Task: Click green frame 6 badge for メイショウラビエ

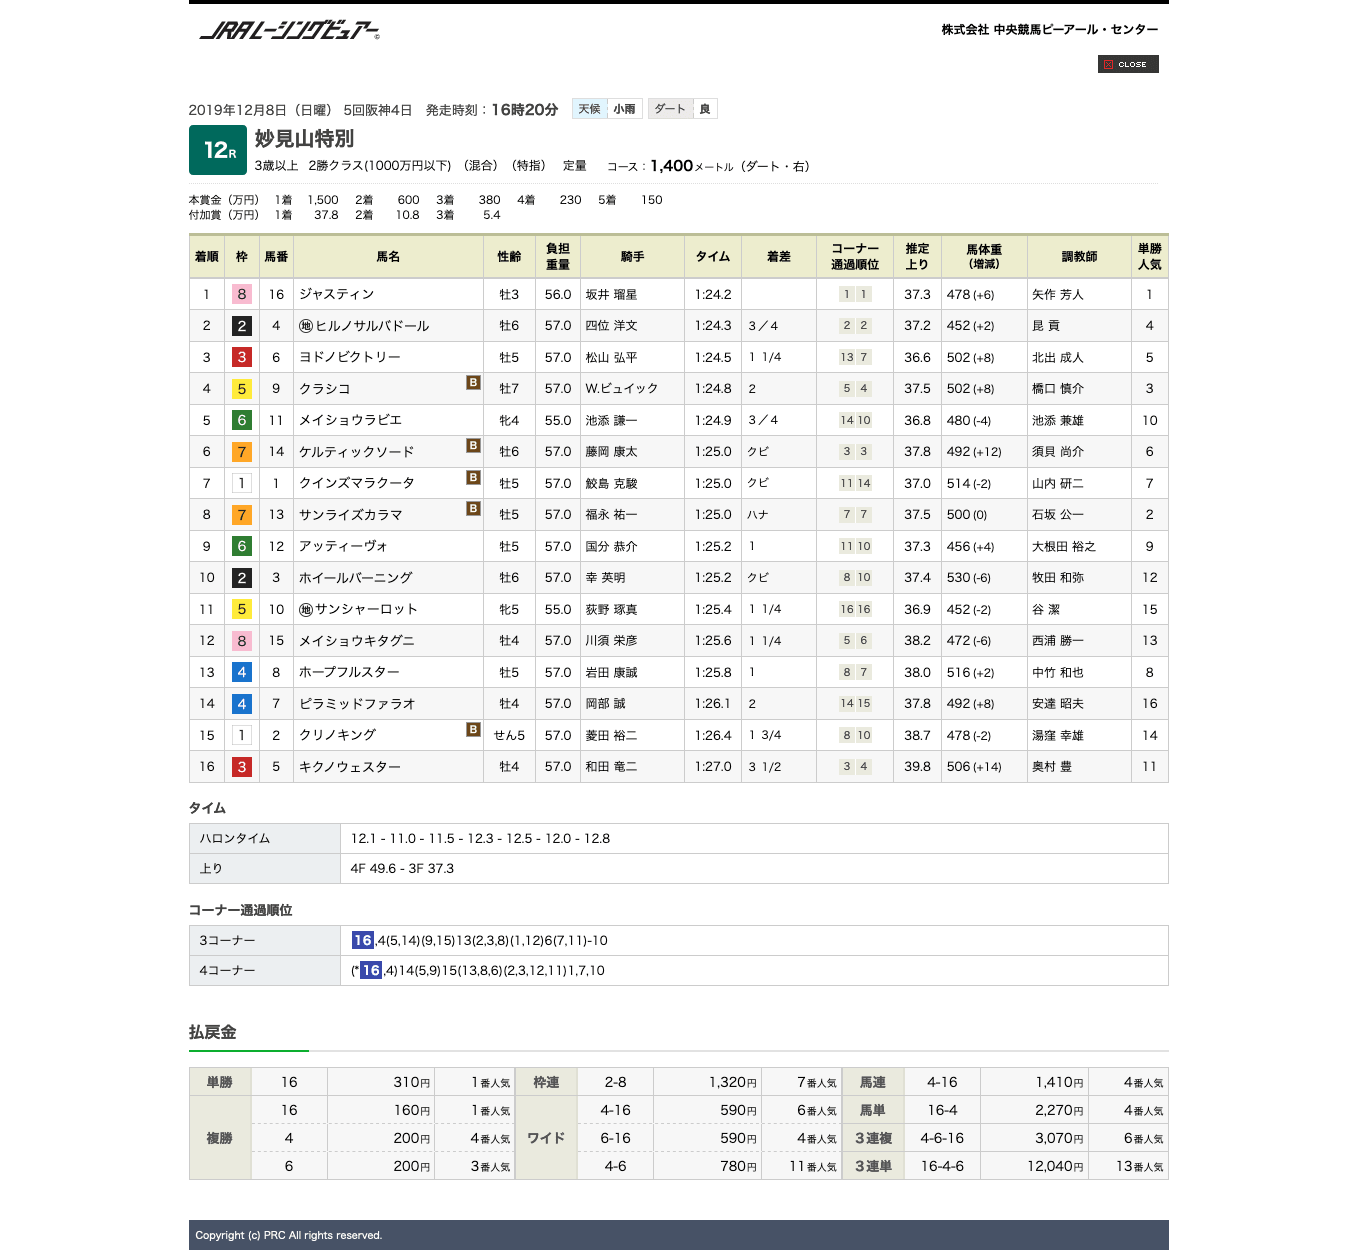Action: pyautogui.click(x=241, y=420)
